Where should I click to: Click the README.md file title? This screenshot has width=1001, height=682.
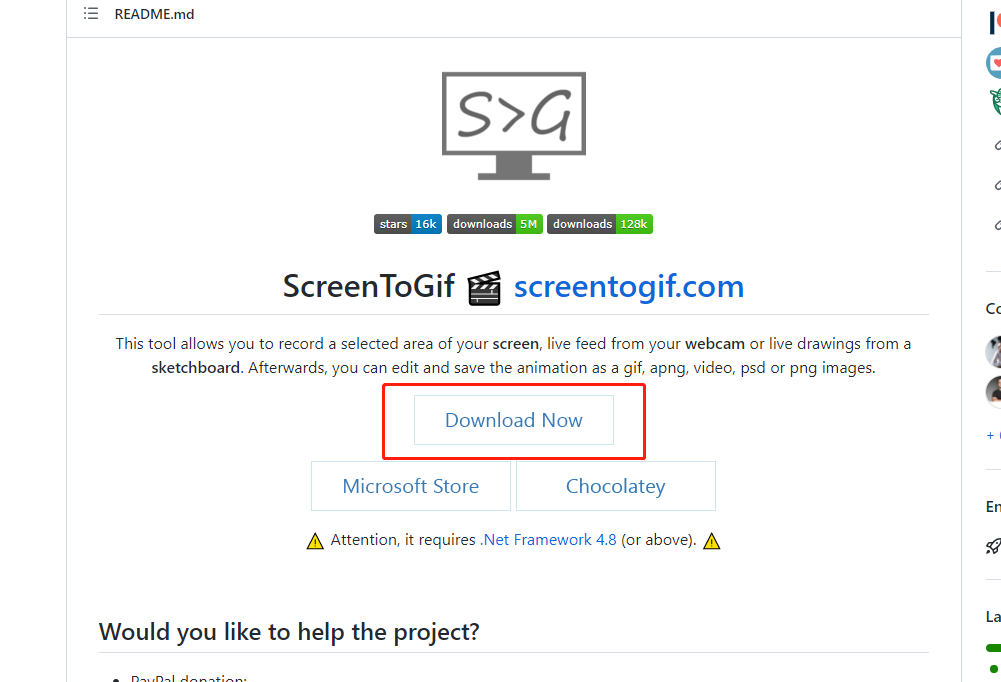(154, 14)
